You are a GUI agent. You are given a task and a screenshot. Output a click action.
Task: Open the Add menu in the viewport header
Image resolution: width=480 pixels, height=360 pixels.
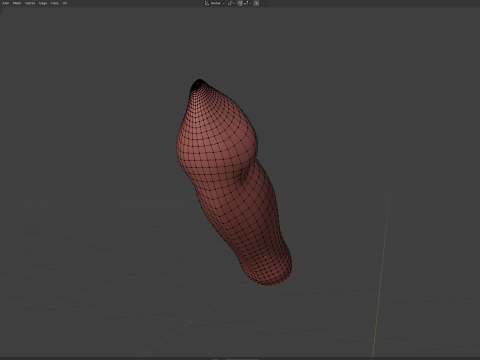(6, 3)
